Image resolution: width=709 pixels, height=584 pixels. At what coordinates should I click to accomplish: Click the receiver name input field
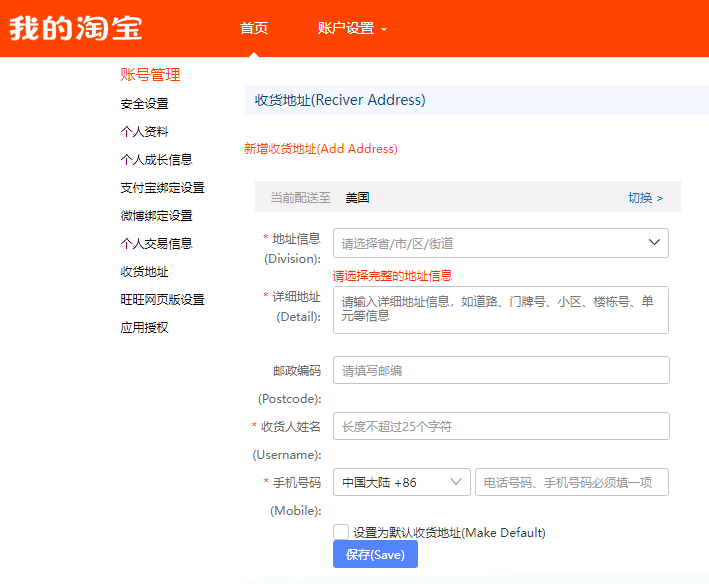click(x=501, y=426)
